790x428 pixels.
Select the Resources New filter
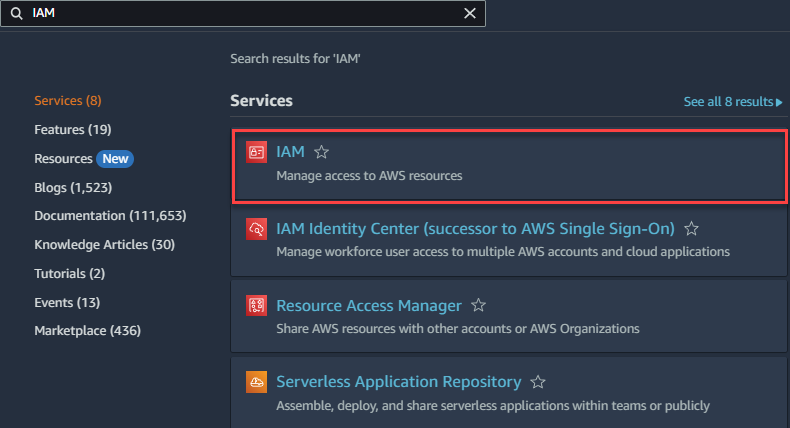(84, 159)
